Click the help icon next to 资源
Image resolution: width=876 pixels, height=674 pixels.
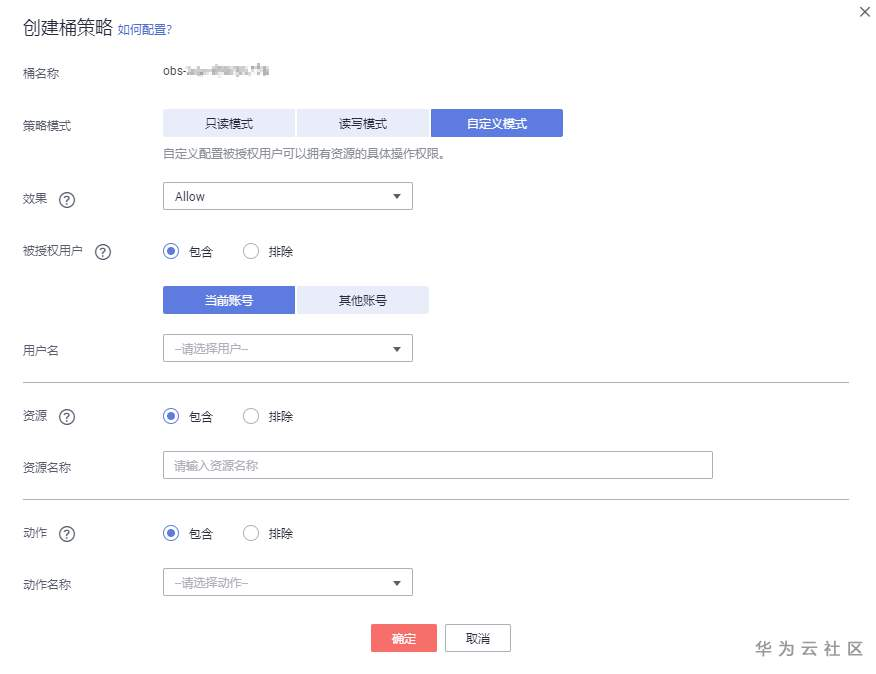click(x=67, y=417)
